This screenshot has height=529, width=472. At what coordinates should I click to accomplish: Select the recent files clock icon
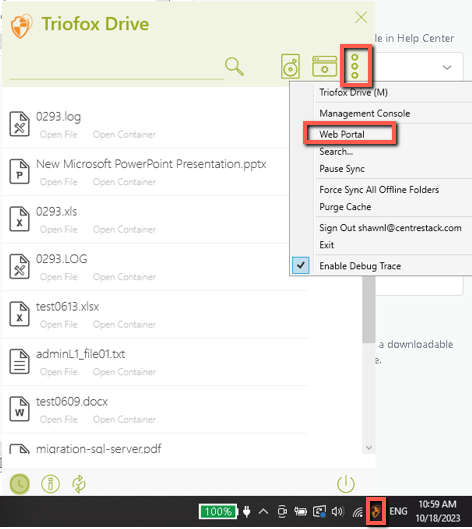pyautogui.click(x=20, y=484)
